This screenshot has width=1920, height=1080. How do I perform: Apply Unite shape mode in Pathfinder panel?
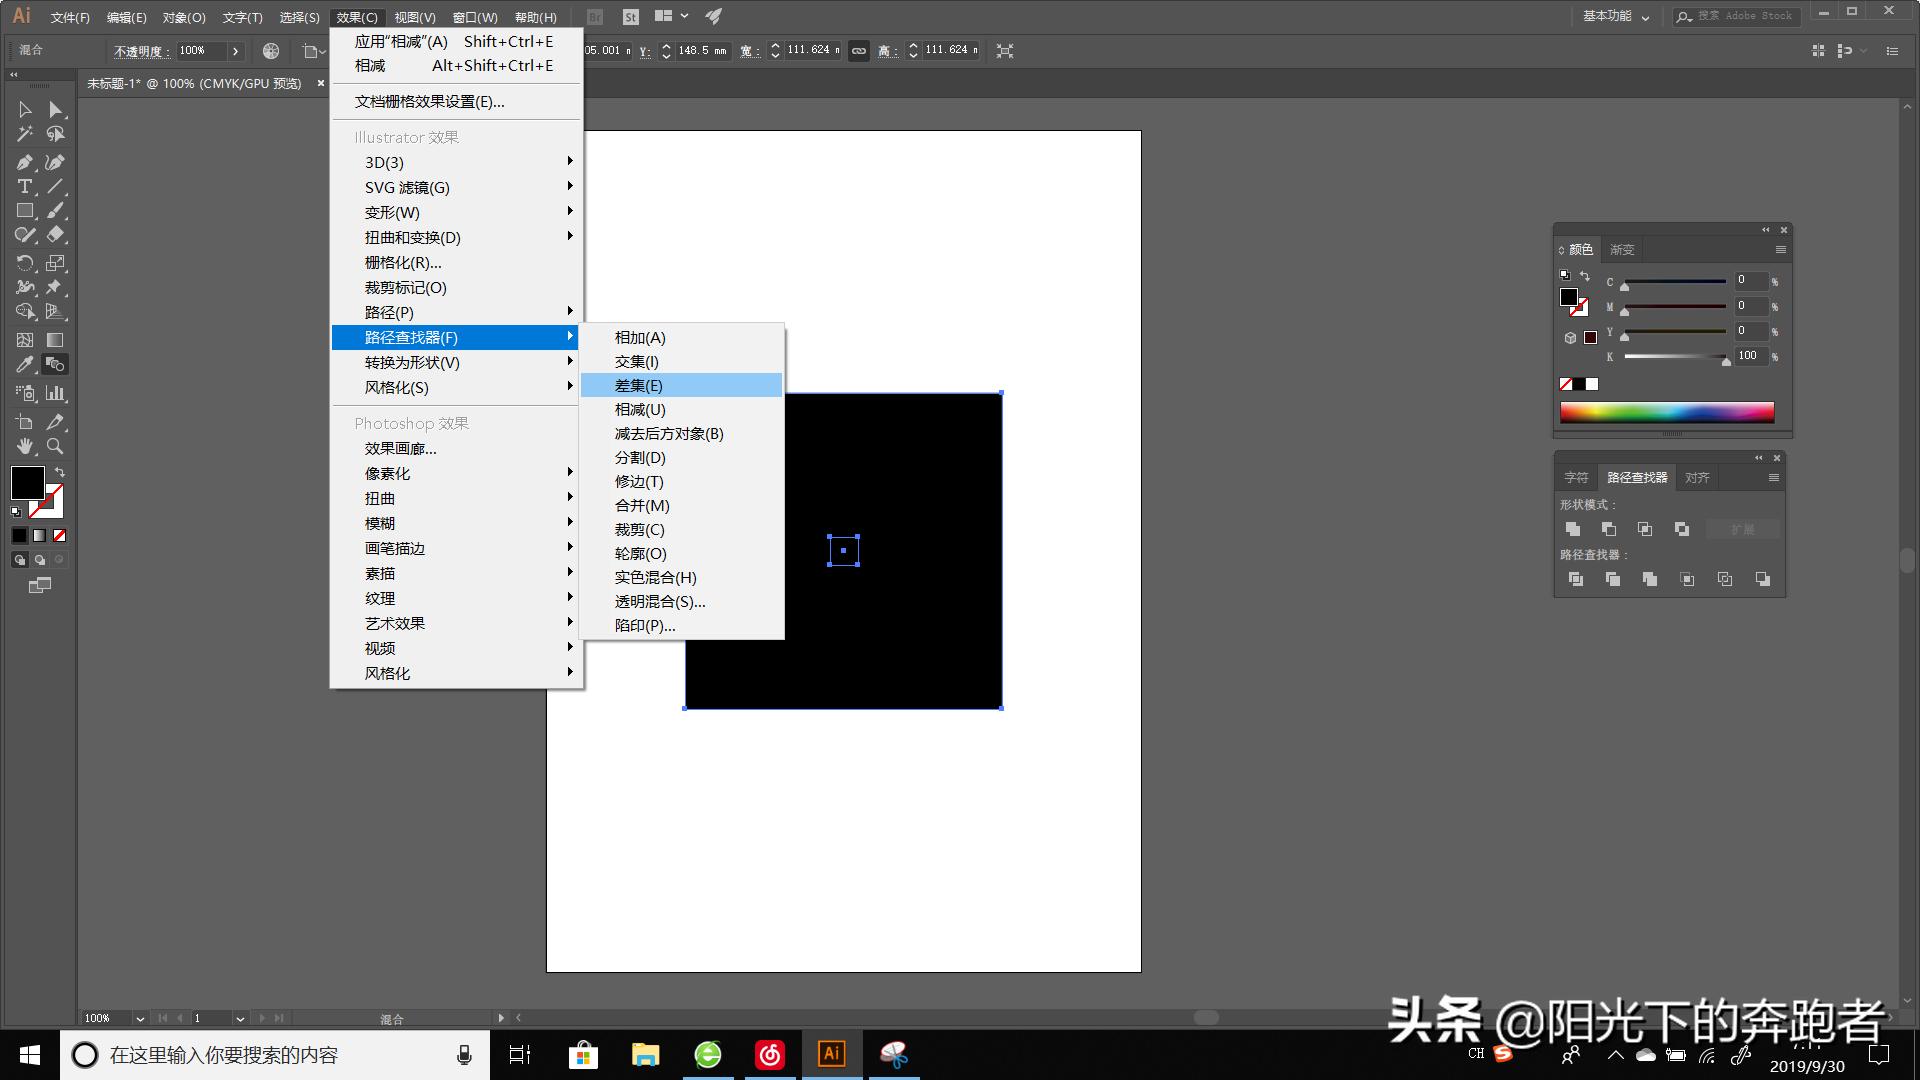click(x=1574, y=529)
